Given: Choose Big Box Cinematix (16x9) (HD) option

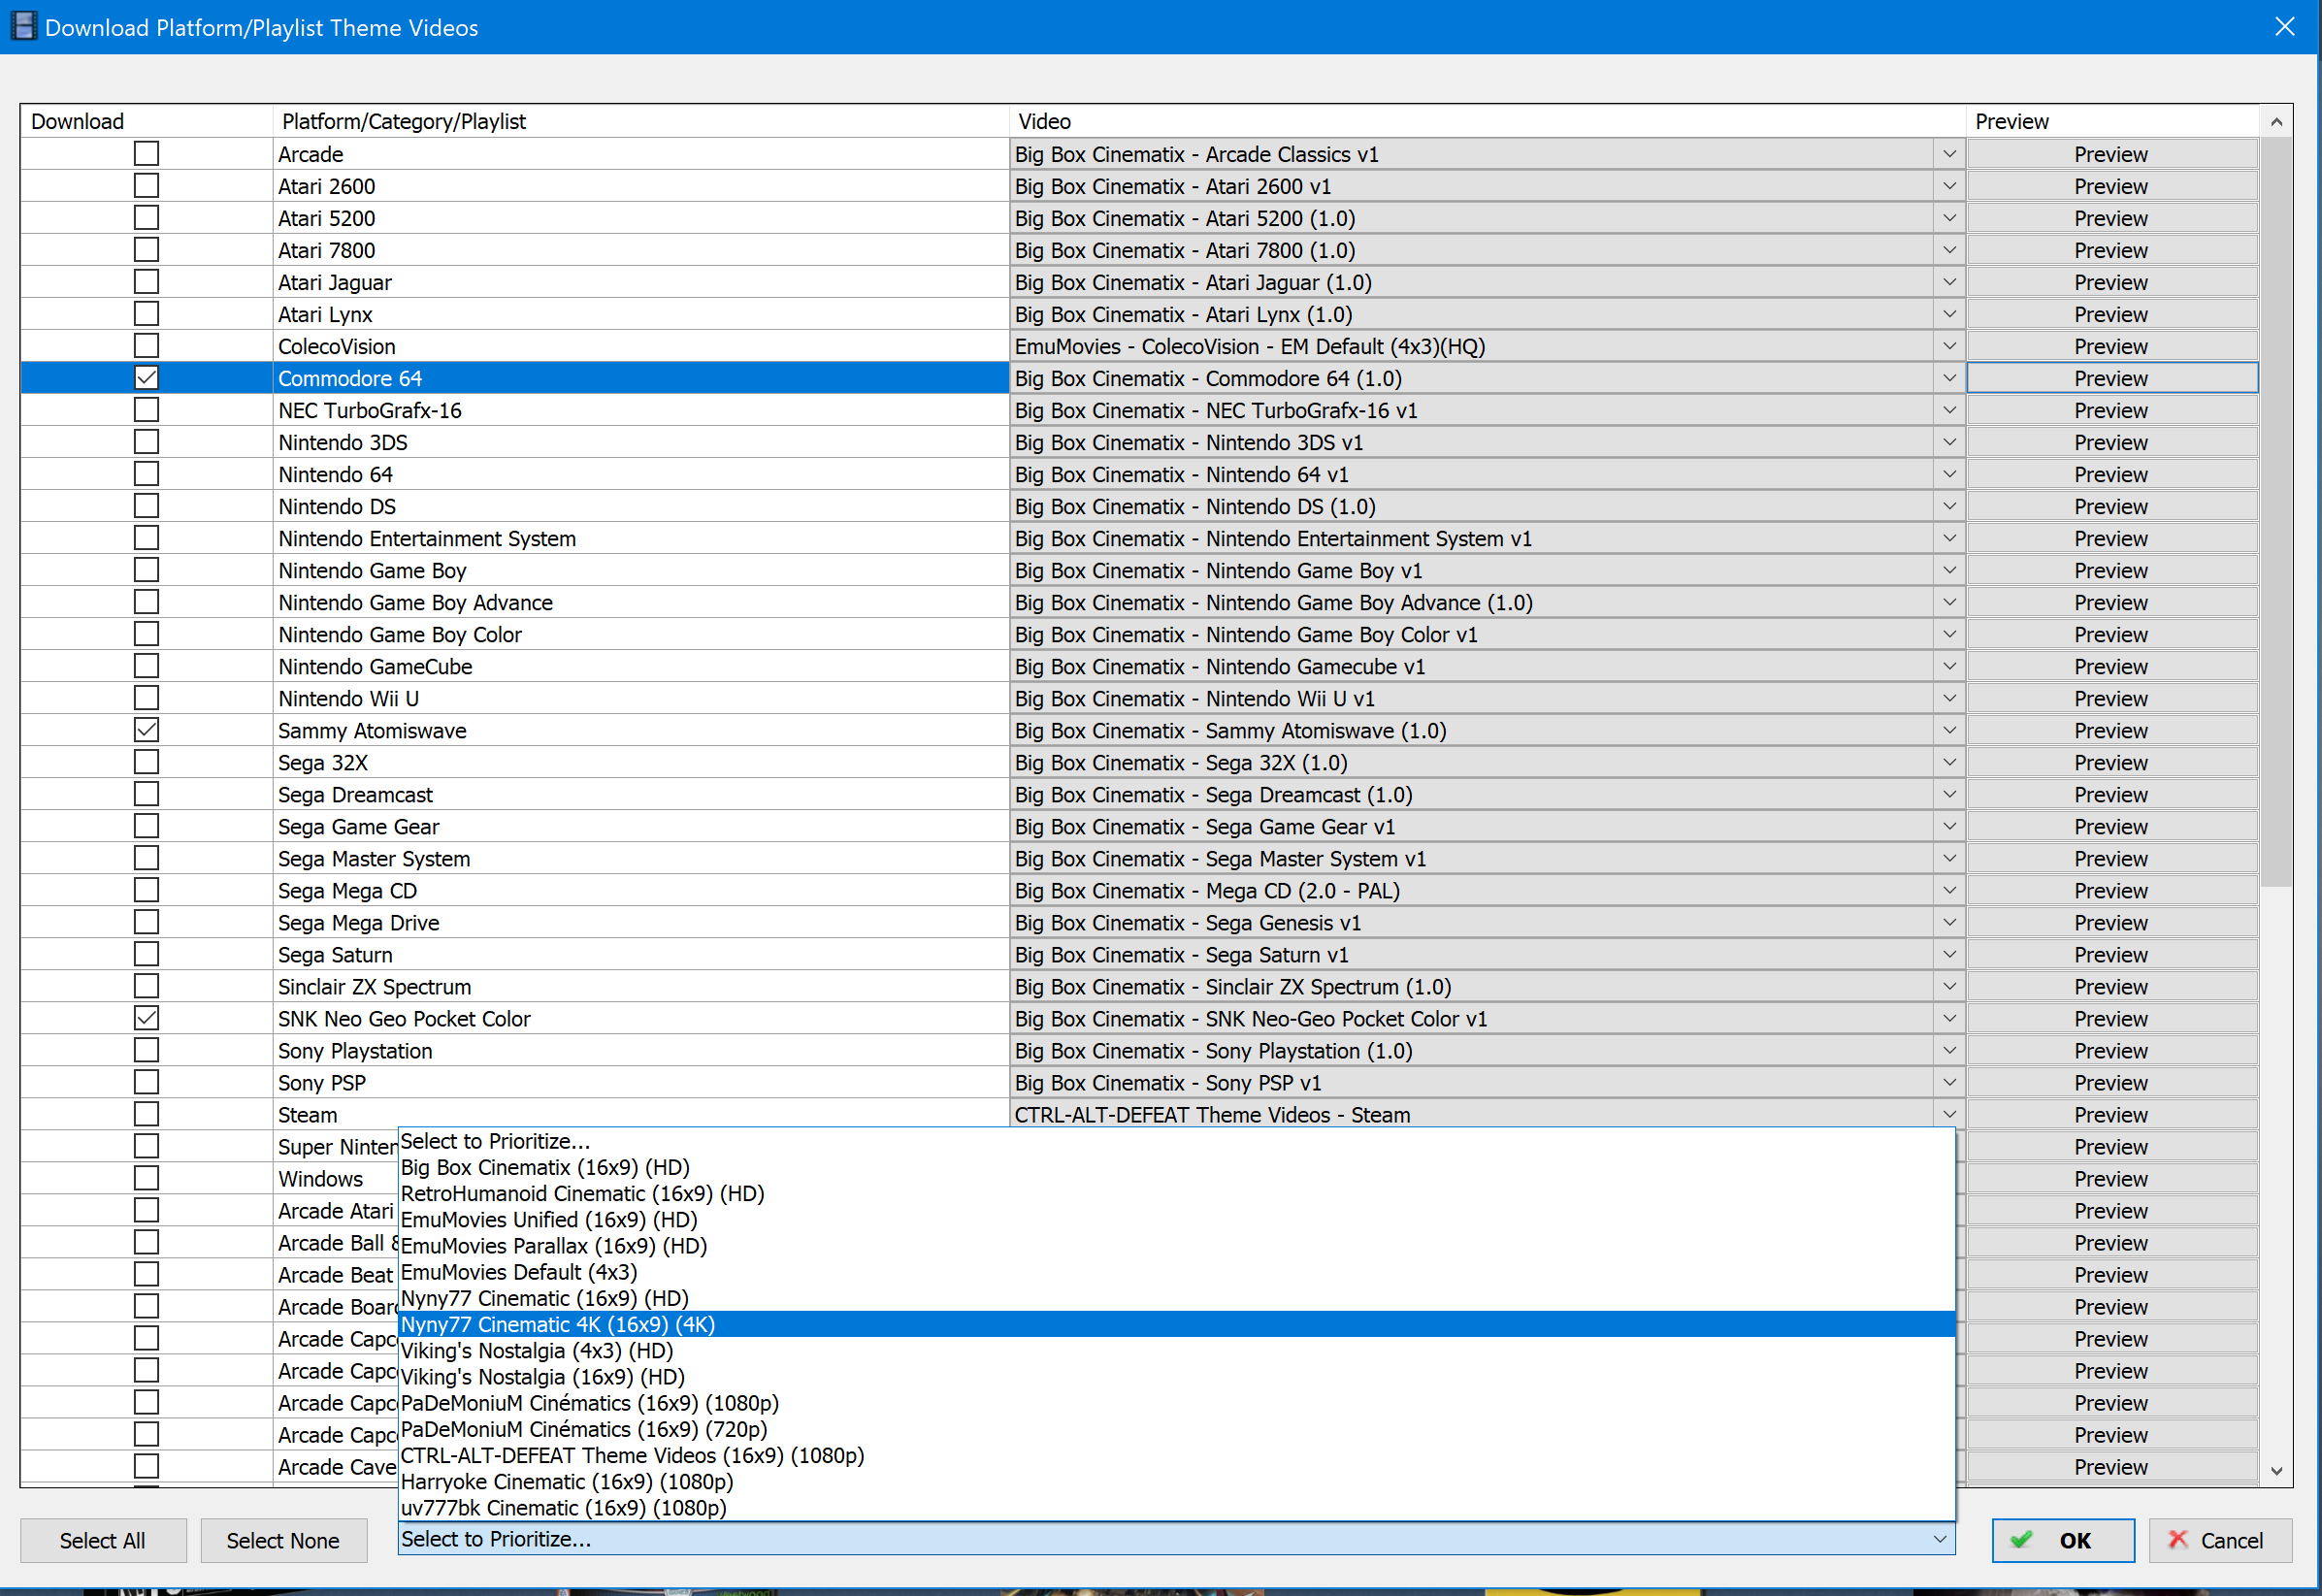Looking at the screenshot, I should click(x=1176, y=1167).
